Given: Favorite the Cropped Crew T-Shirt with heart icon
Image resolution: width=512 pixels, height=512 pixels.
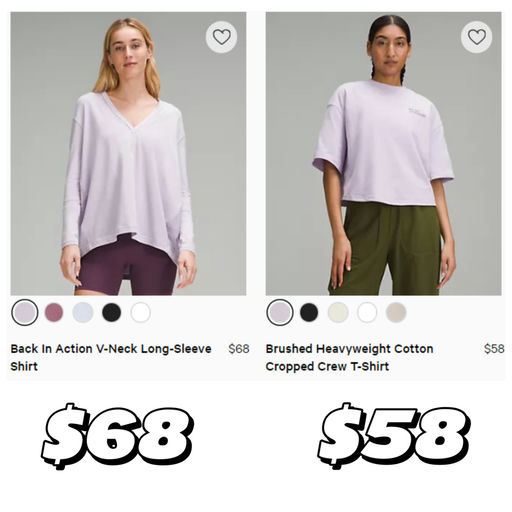Looking at the screenshot, I should point(477,37).
